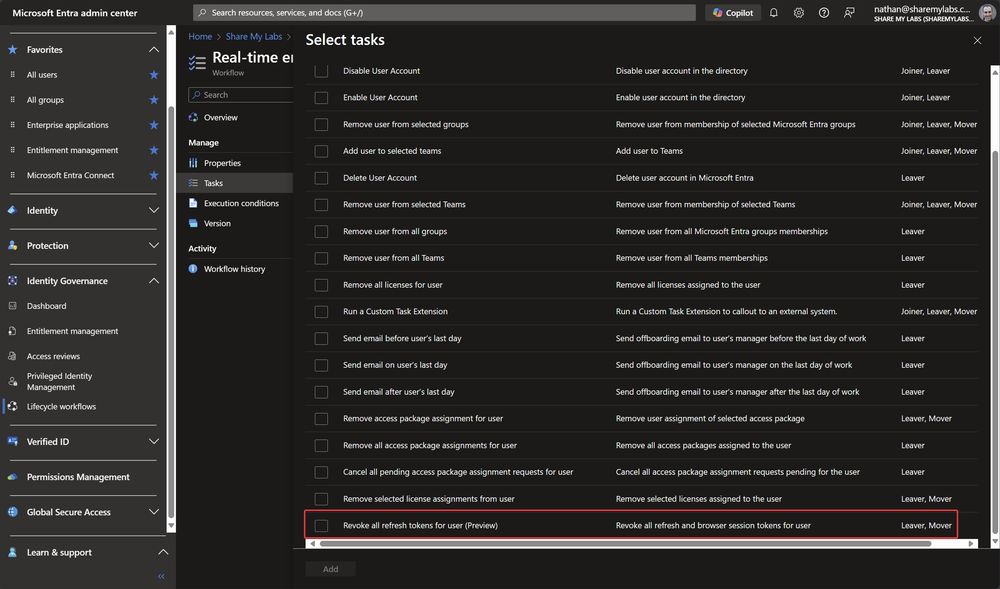Image resolution: width=1000 pixels, height=589 pixels.
Task: Click the Overview icon in workflow menu
Action: (x=193, y=117)
